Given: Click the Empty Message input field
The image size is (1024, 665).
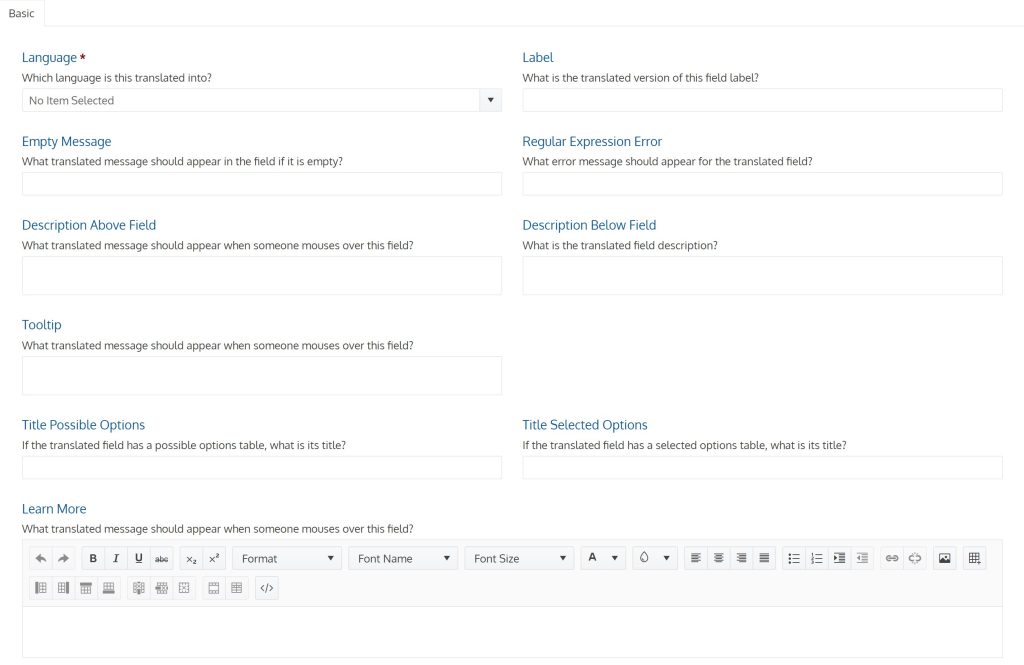Looking at the screenshot, I should tap(262, 184).
